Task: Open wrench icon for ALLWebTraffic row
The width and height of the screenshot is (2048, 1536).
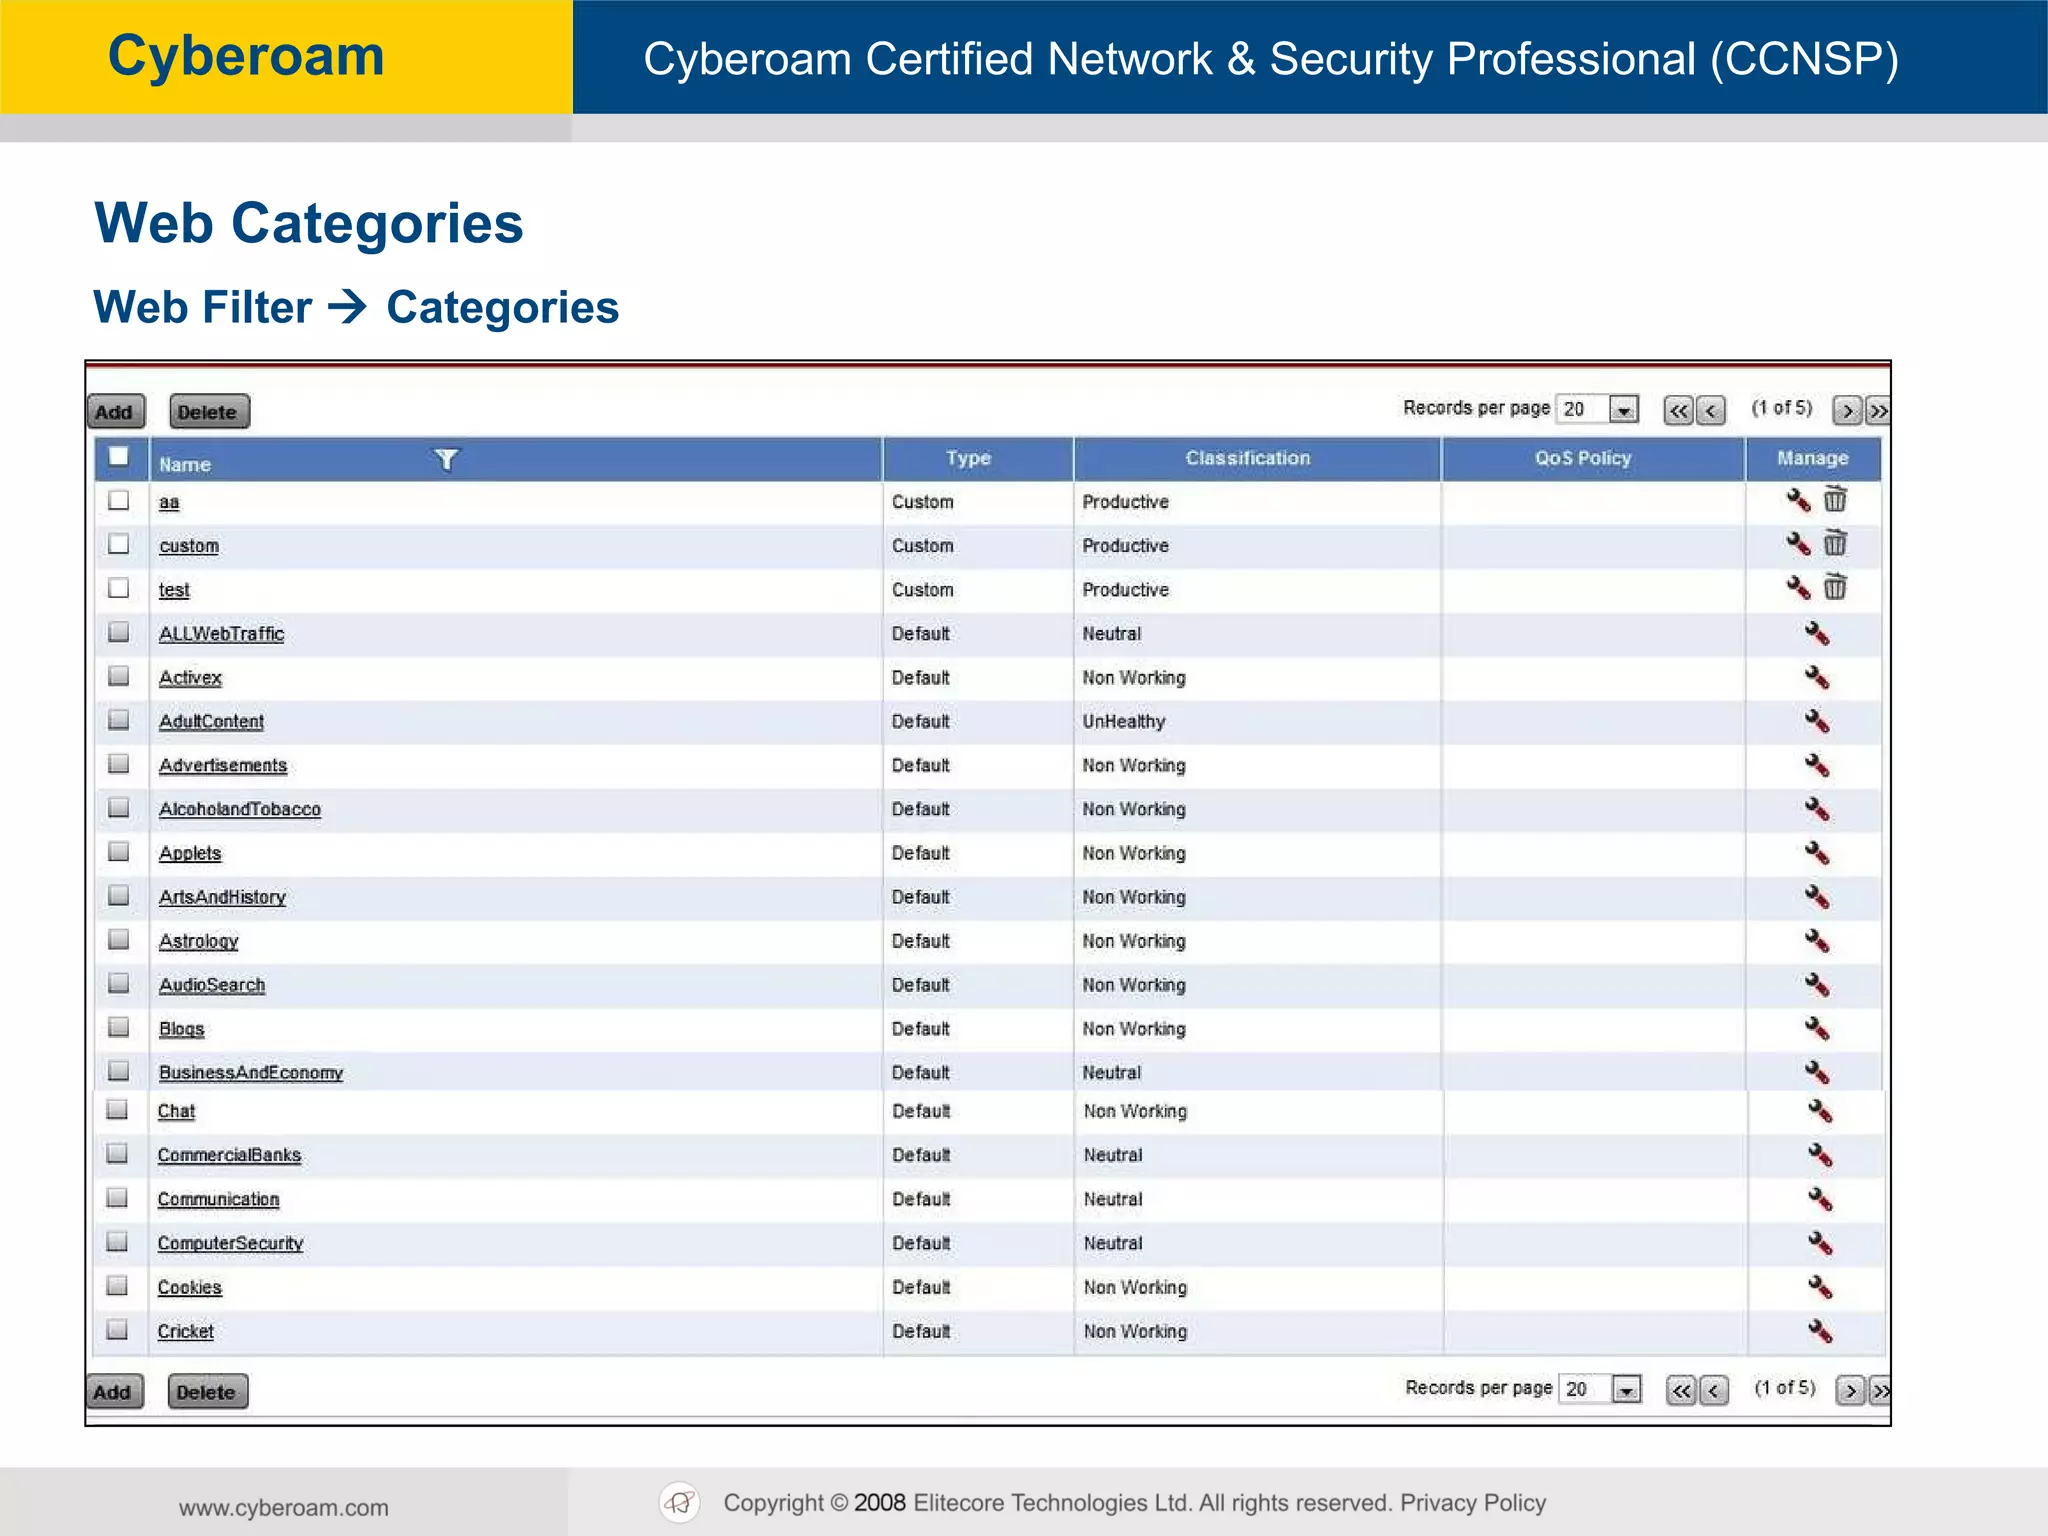Action: coord(1817,634)
